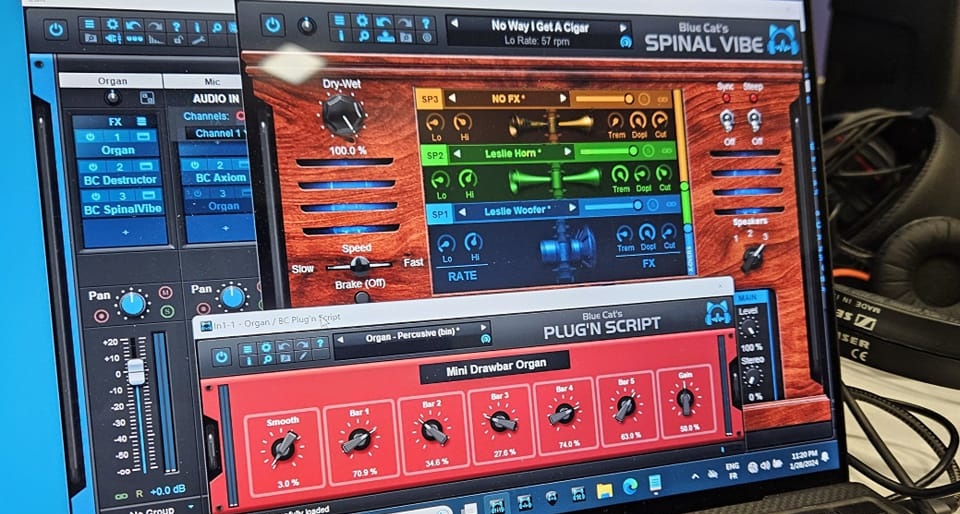Open Microsoft Edge from Windows taskbar
This screenshot has width=960, height=514.
[630, 487]
